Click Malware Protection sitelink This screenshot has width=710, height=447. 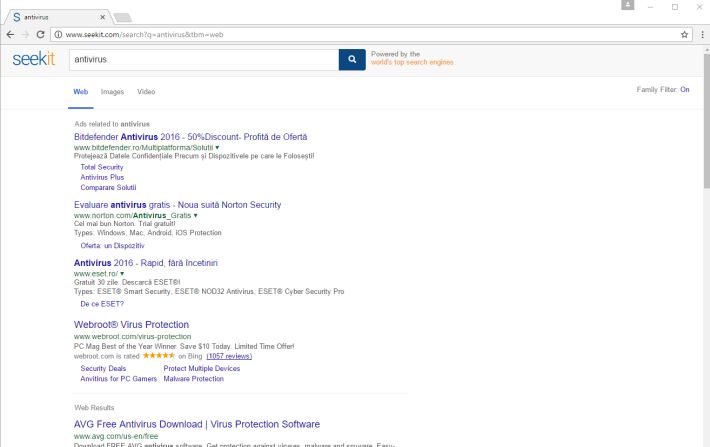coord(193,379)
